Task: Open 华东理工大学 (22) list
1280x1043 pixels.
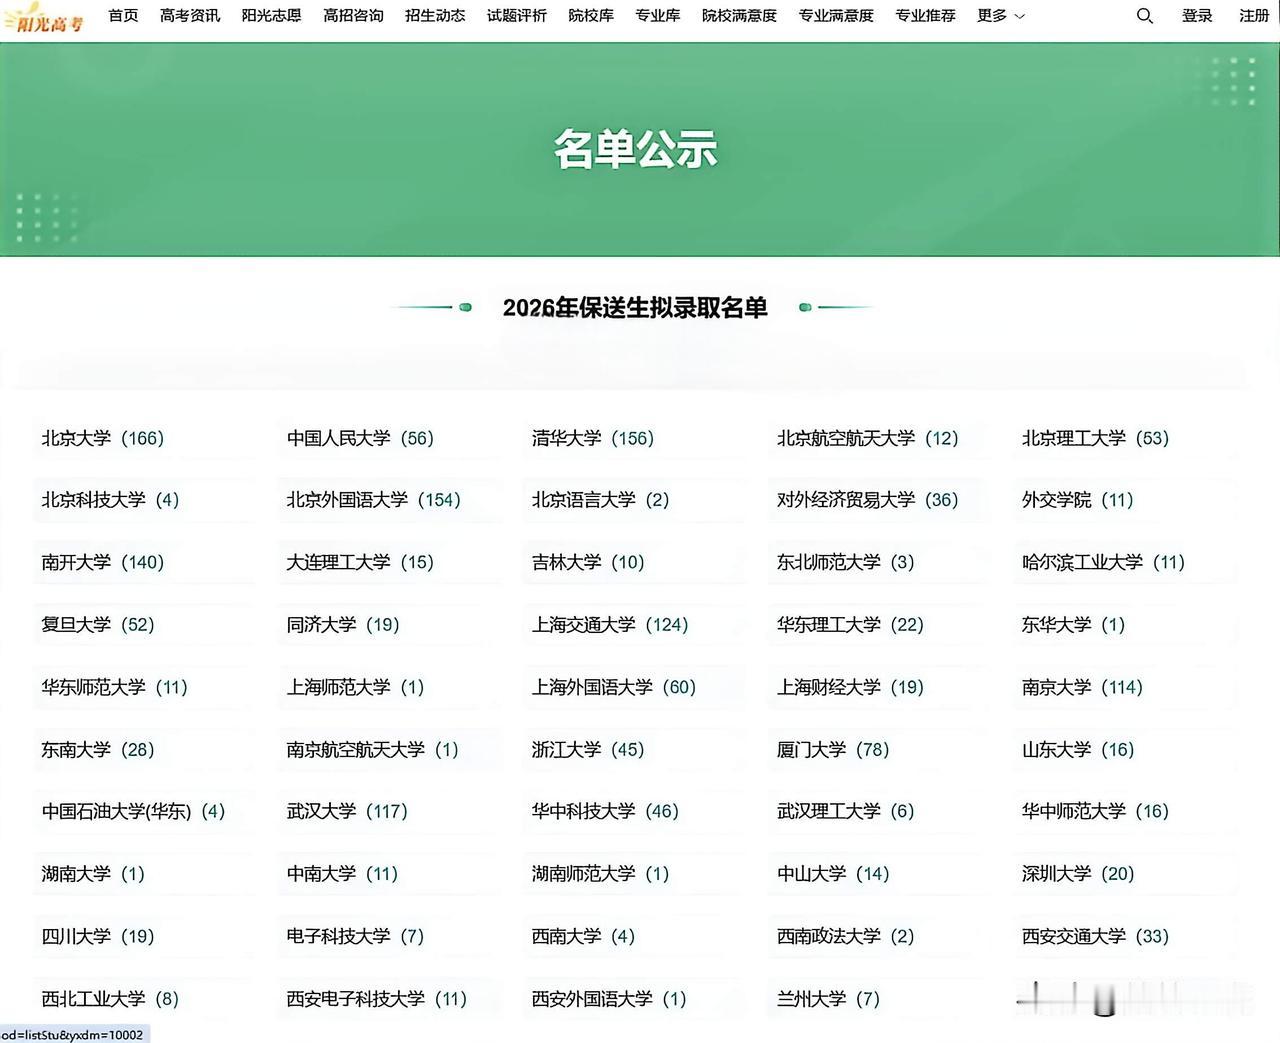Action: [850, 625]
